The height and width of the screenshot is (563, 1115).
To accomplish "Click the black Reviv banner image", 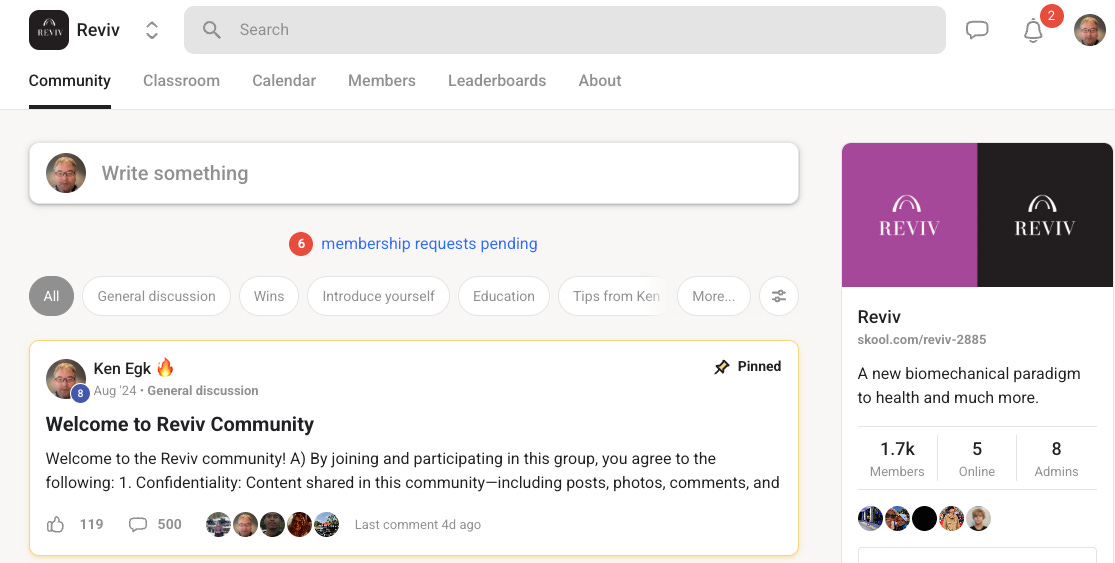I will 1045,215.
